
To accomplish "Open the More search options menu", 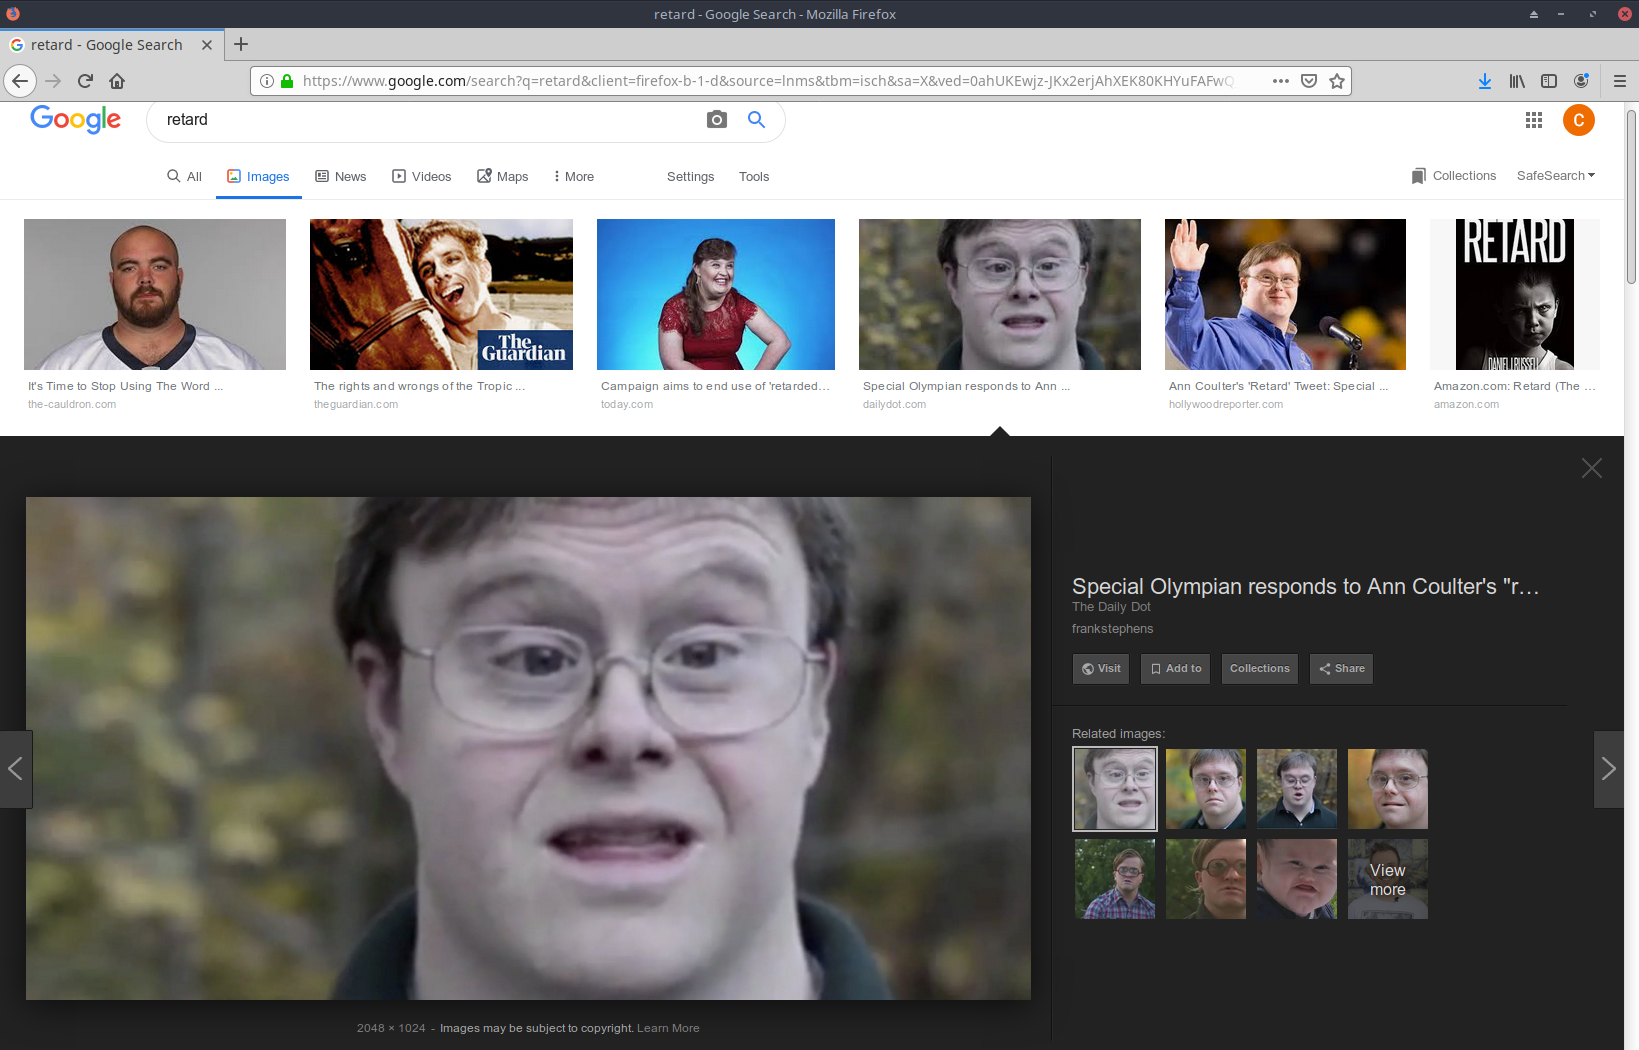I will click(x=574, y=177).
